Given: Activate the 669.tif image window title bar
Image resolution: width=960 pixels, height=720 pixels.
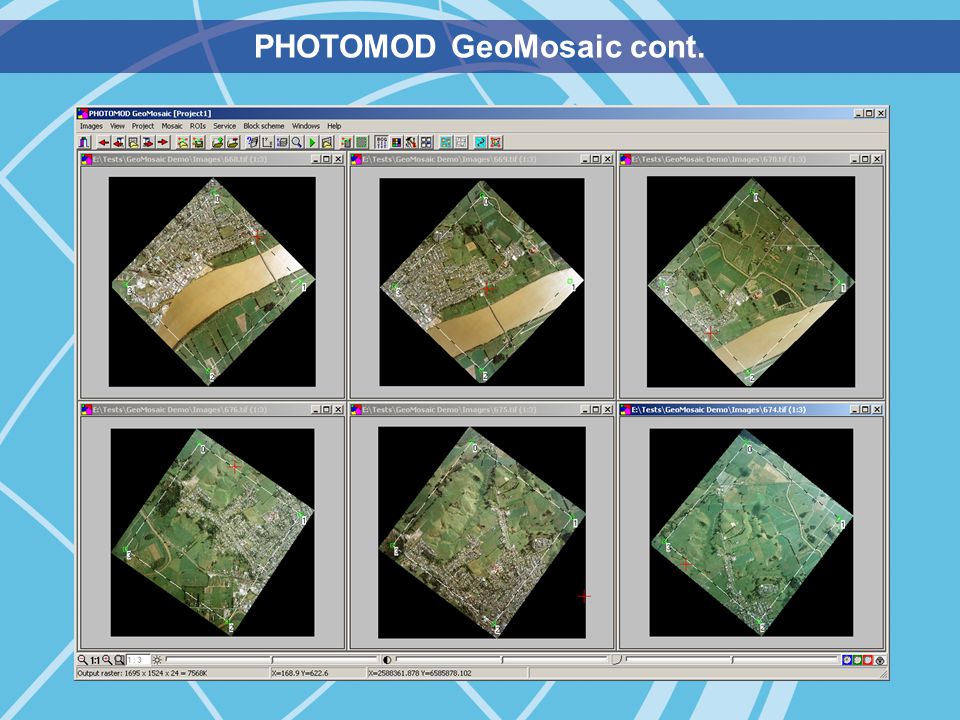Looking at the screenshot, I should [481, 159].
